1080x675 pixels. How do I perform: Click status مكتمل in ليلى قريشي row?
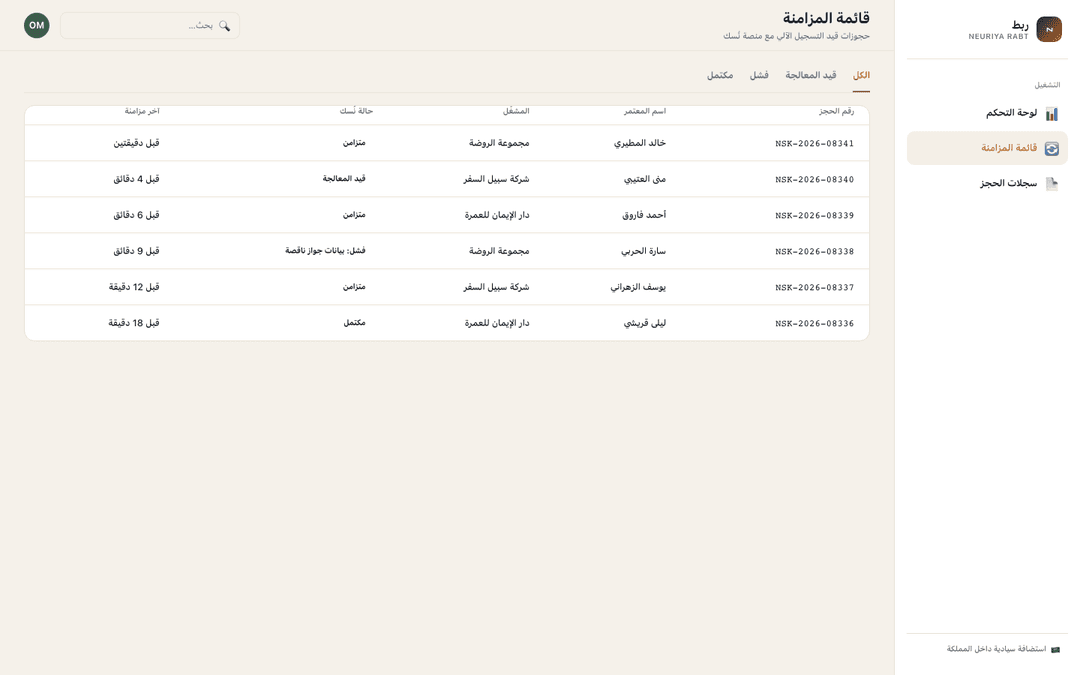[x=354, y=322]
